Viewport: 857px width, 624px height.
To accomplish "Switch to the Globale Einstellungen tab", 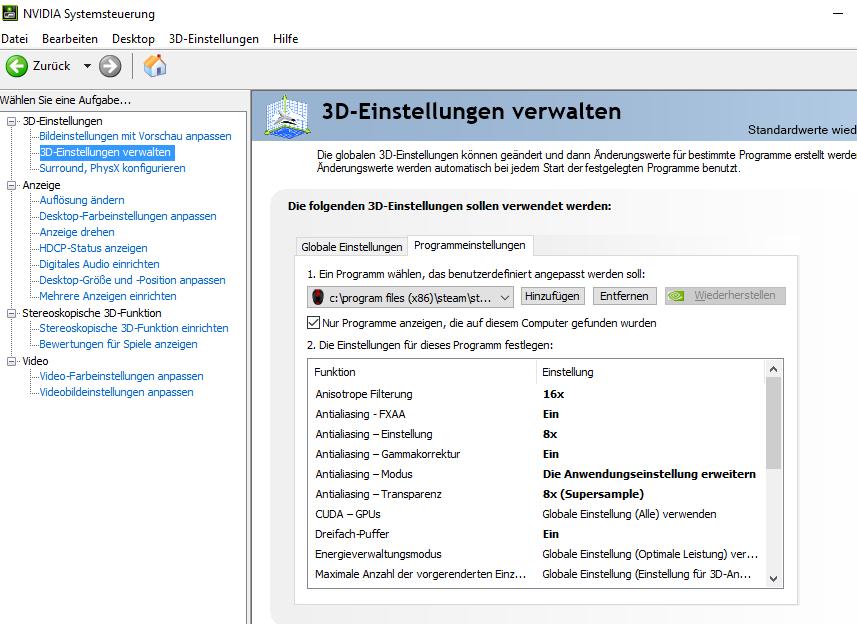I will [x=351, y=247].
